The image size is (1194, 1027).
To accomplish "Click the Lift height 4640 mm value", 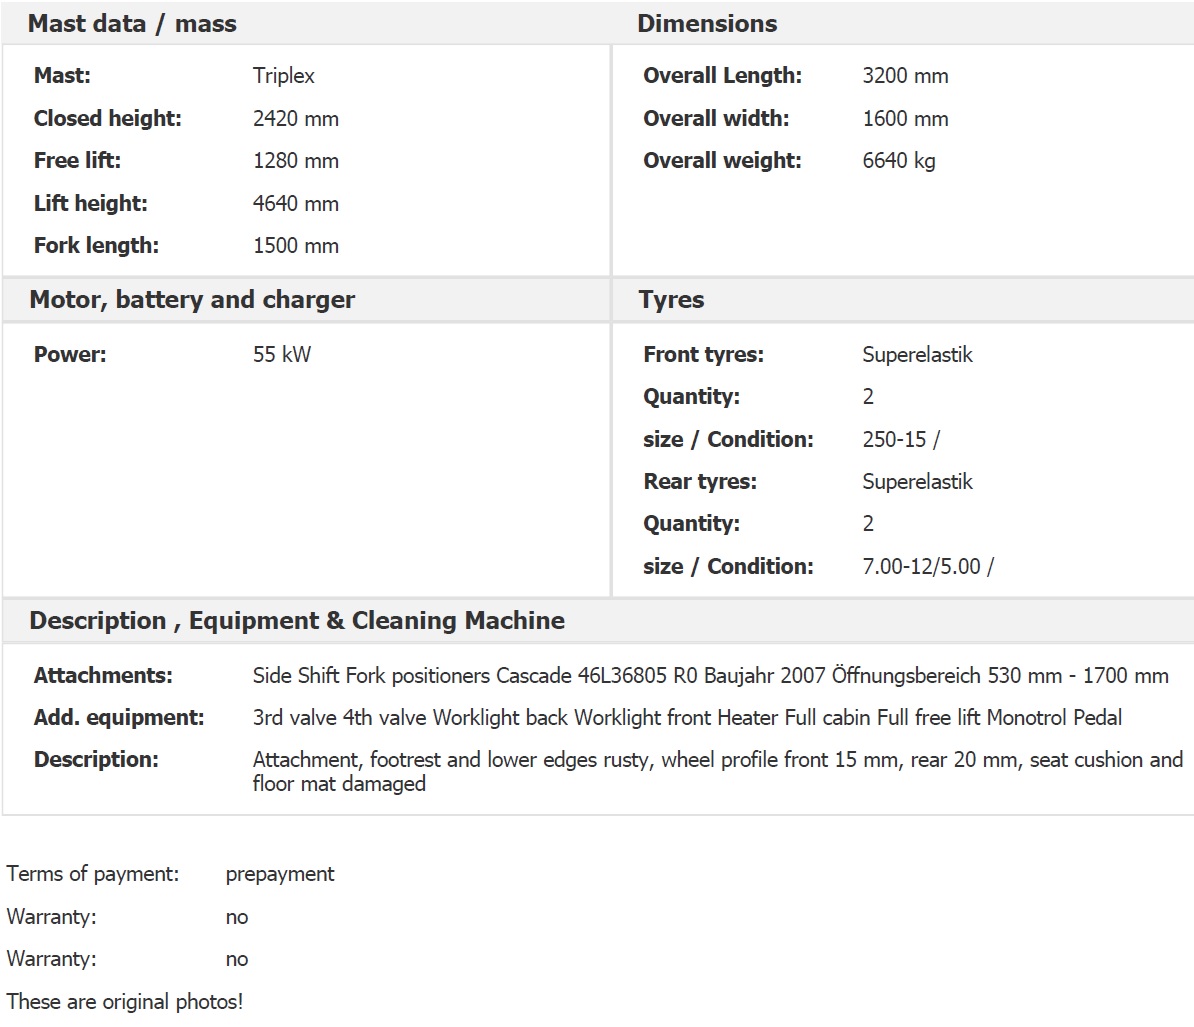I will click(x=295, y=203).
